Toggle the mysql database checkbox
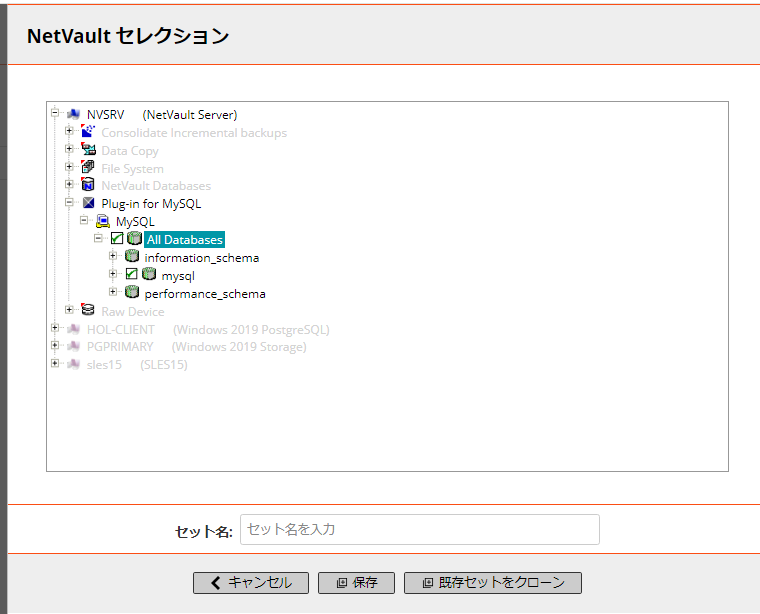This screenshot has width=760, height=614. click(x=131, y=274)
